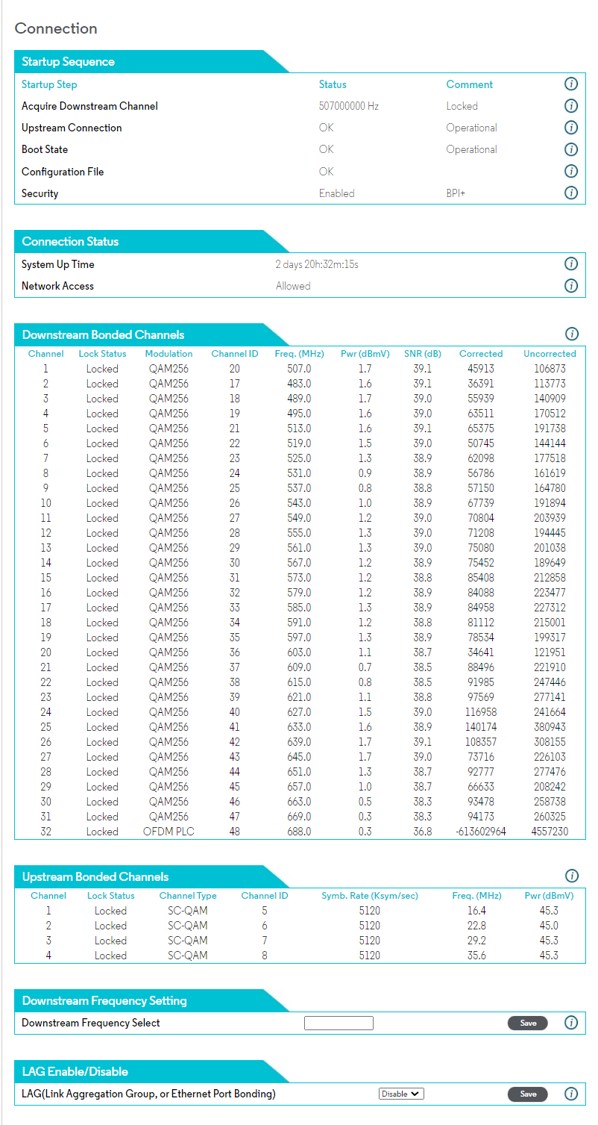Save the Downstream Frequency setting
The image size is (598, 1125).
(x=528, y=1022)
